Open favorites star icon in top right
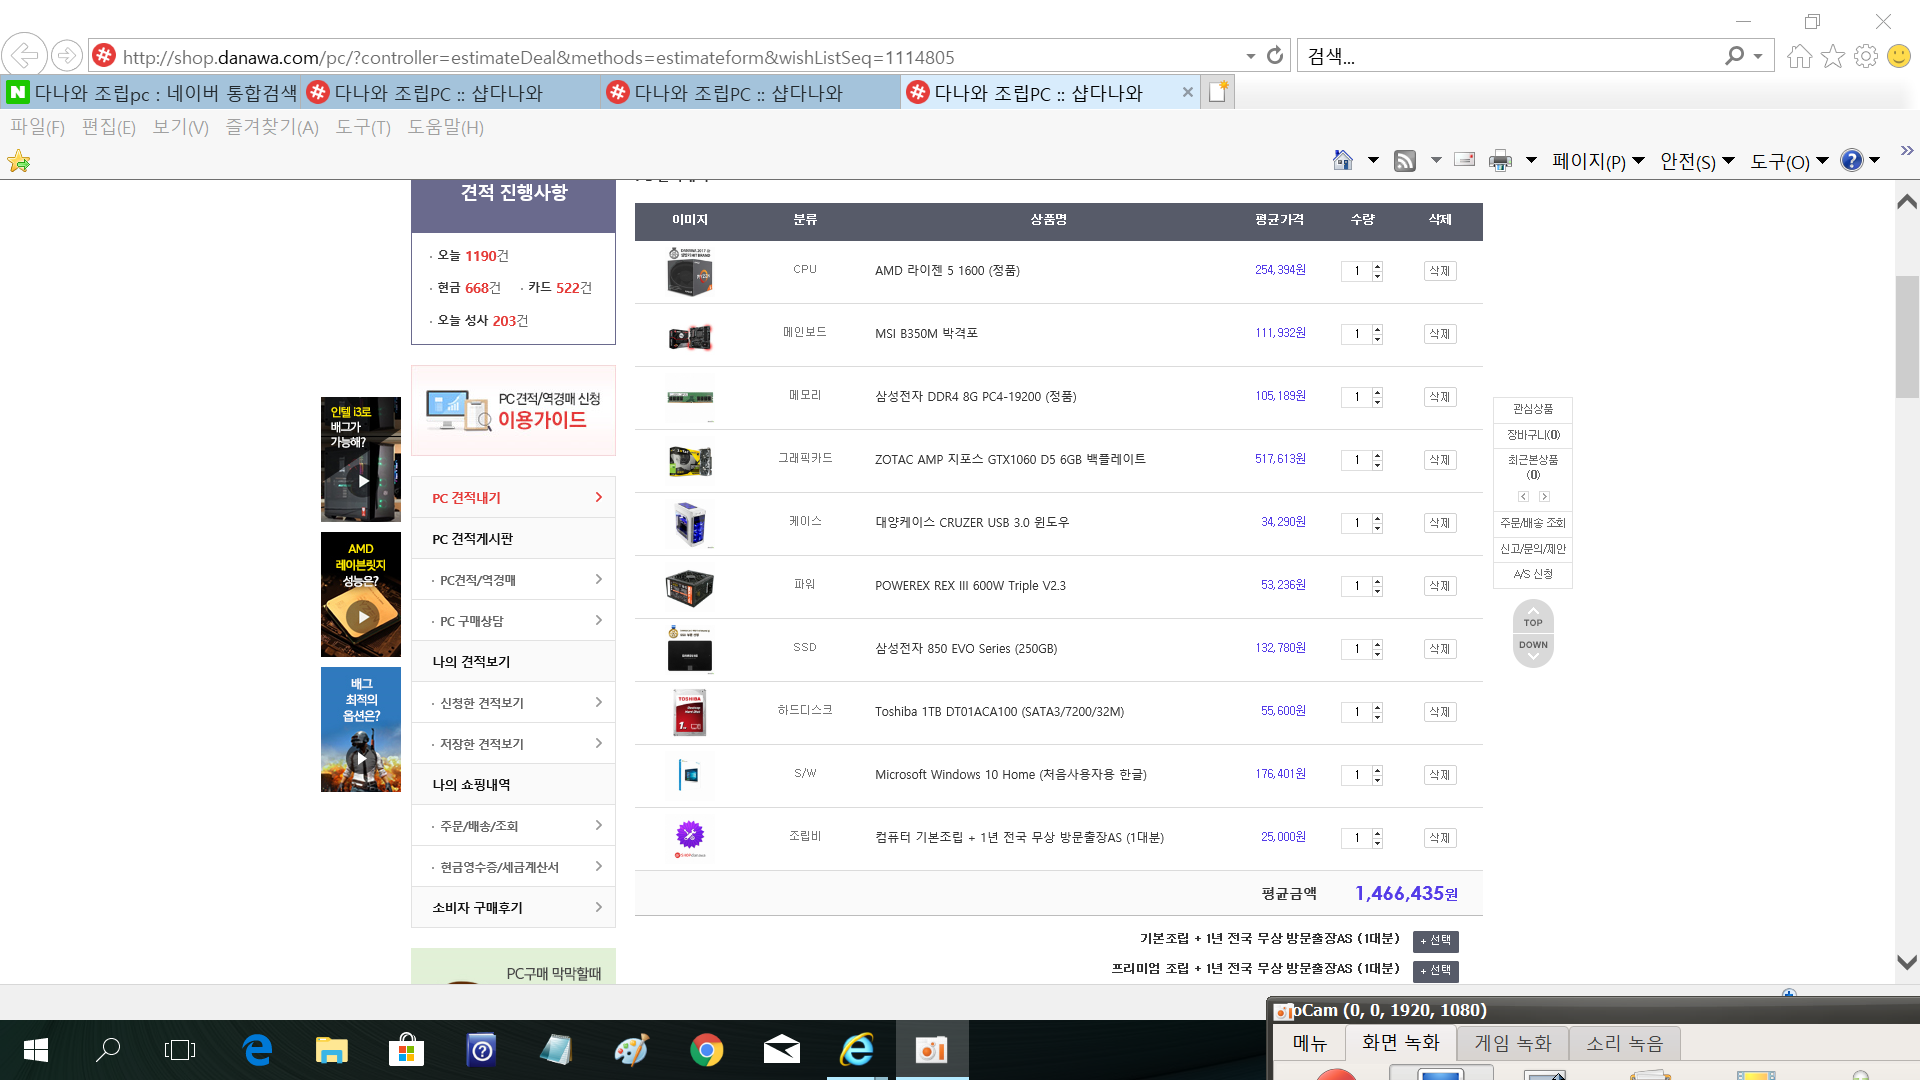This screenshot has height=1080, width=1920. click(1833, 56)
